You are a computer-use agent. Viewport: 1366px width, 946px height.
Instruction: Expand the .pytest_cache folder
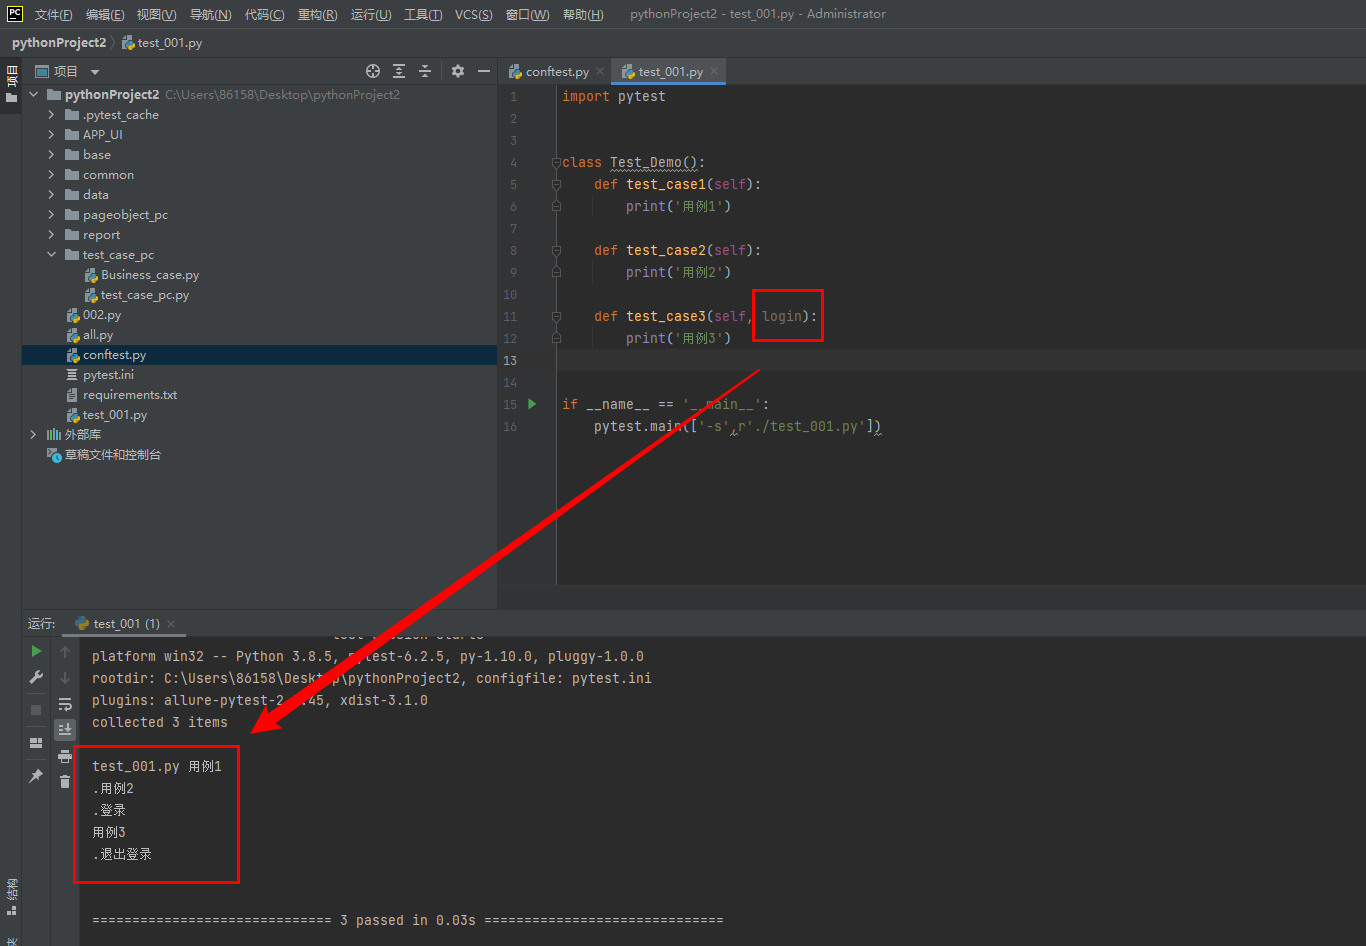(51, 115)
